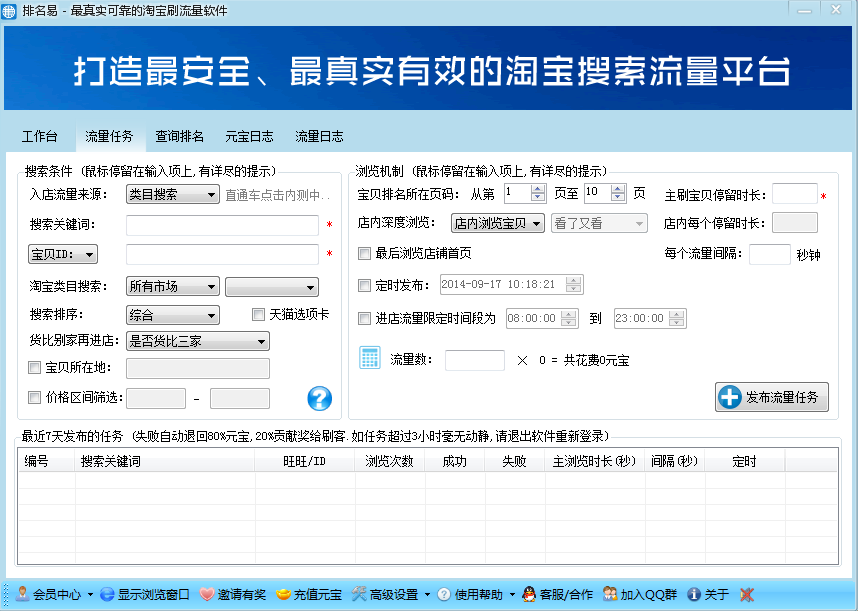Toggle the 定时发布 checkbox
Image resolution: width=858 pixels, height=611 pixels.
[x=365, y=286]
